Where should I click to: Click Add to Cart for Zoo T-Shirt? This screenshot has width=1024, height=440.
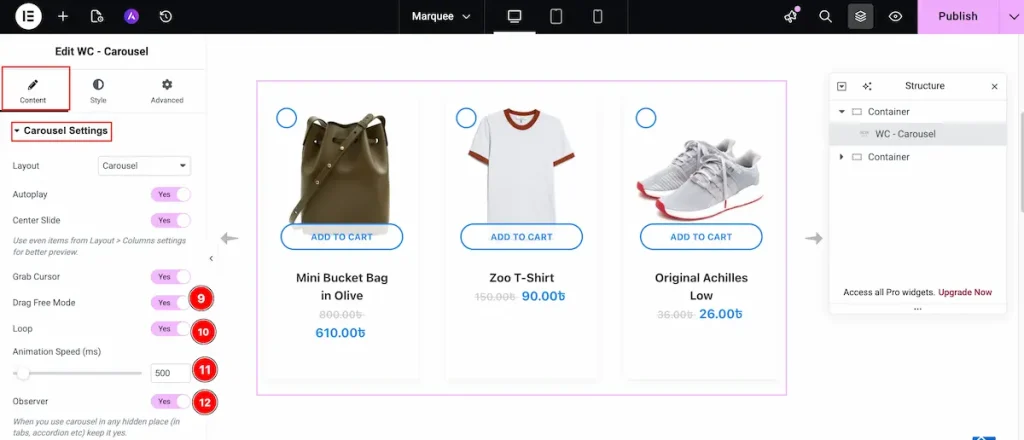pyautogui.click(x=521, y=237)
